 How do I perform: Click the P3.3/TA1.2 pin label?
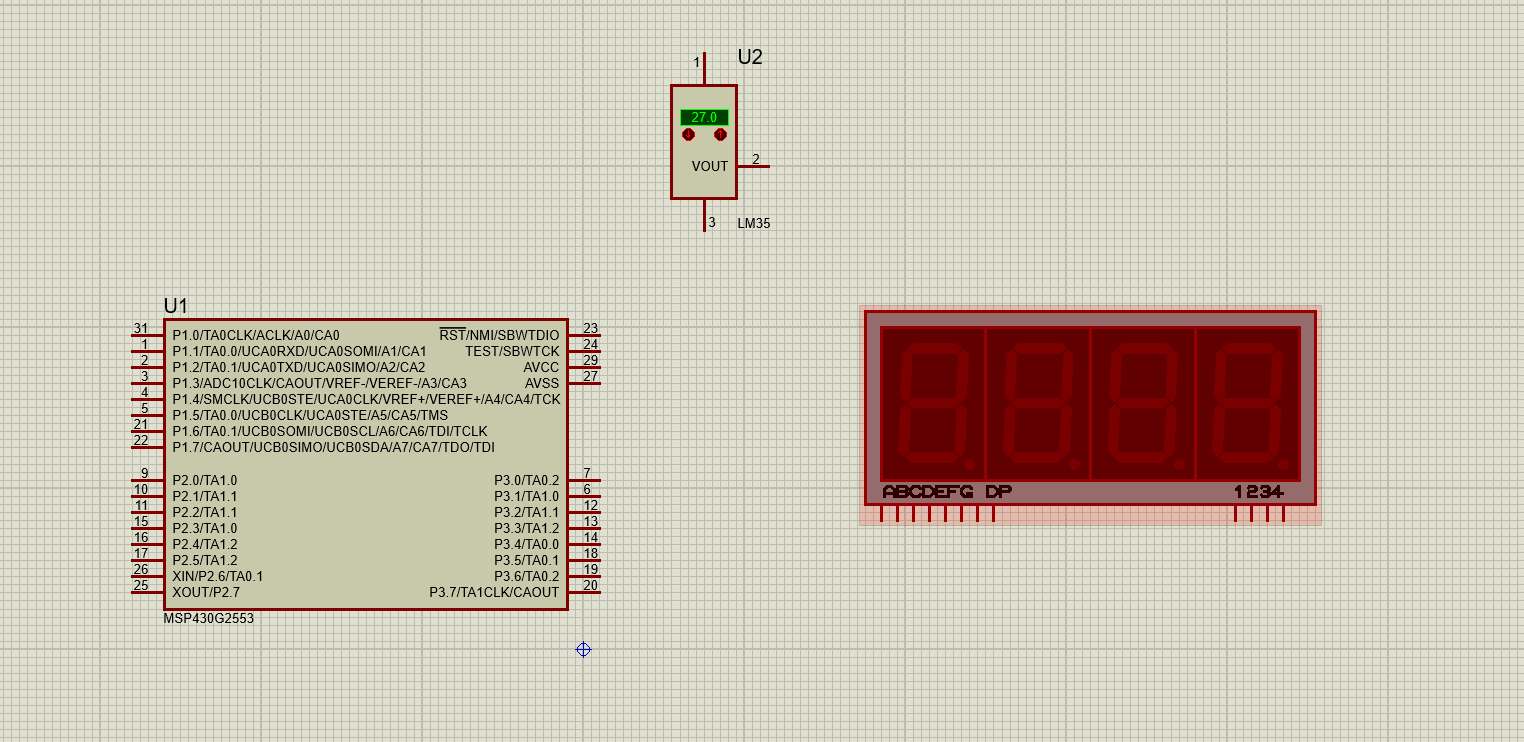coord(527,528)
